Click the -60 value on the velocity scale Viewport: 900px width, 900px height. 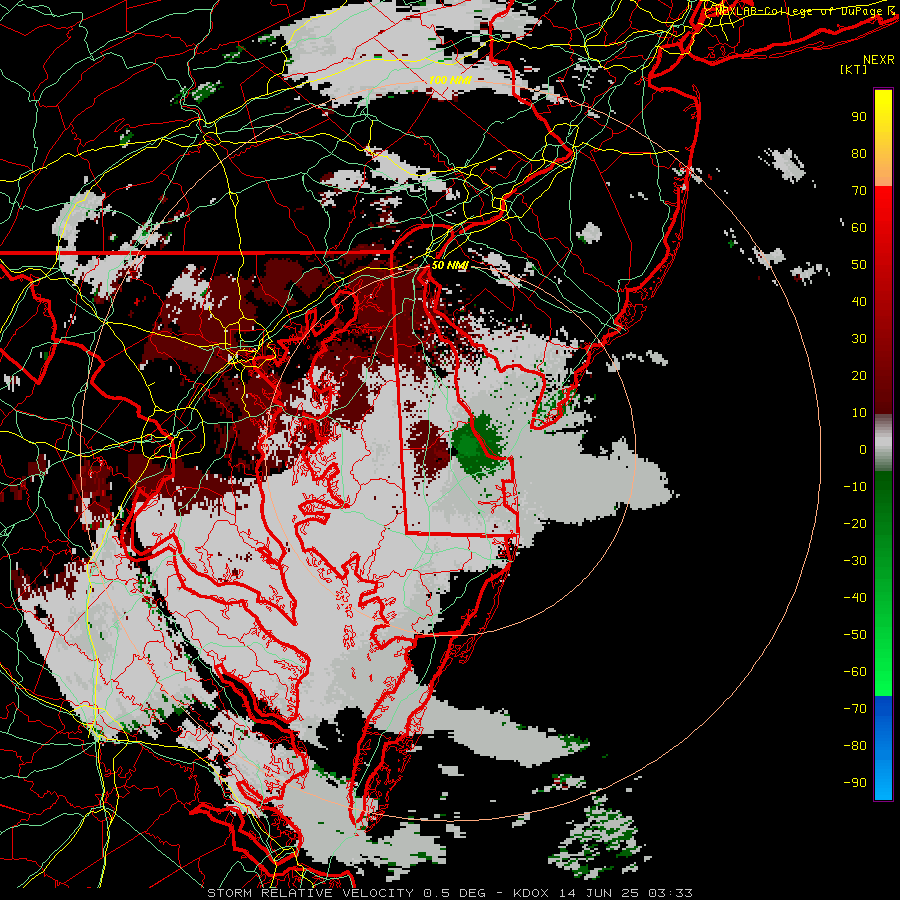(x=855, y=672)
